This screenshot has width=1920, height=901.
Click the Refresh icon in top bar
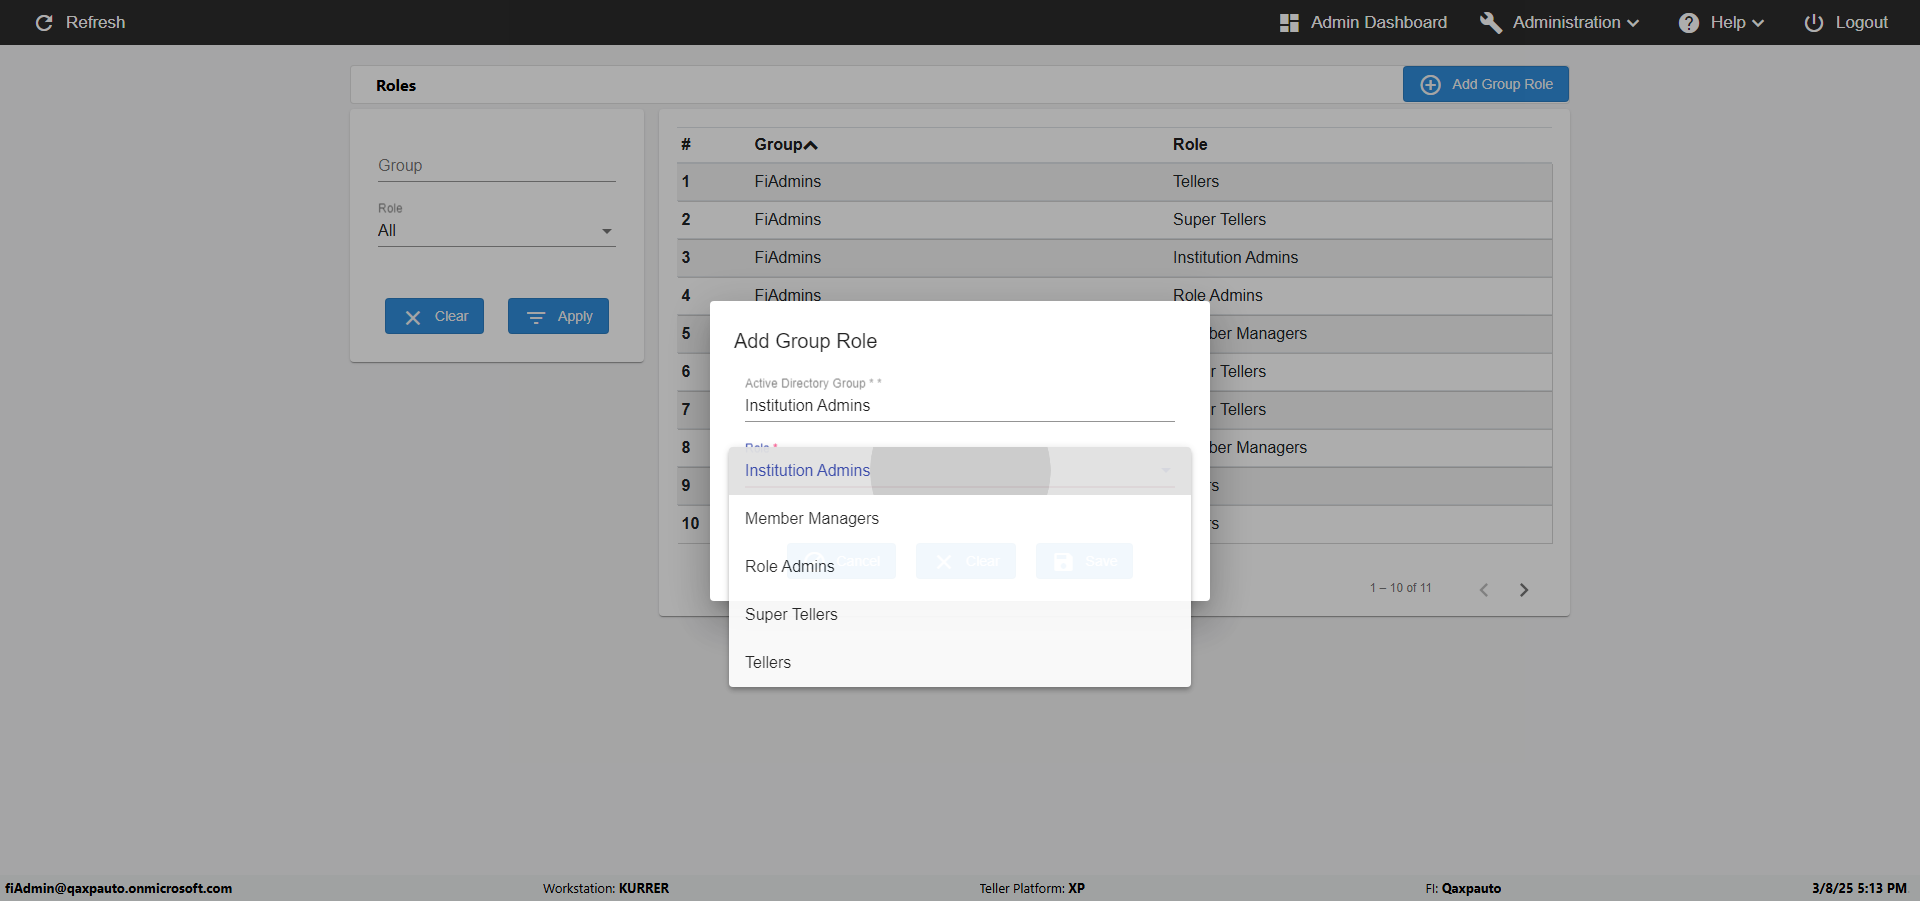coord(44,22)
